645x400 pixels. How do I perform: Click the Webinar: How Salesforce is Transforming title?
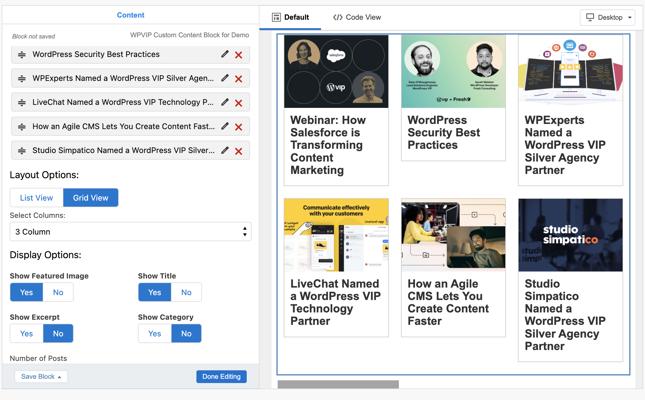[328, 145]
